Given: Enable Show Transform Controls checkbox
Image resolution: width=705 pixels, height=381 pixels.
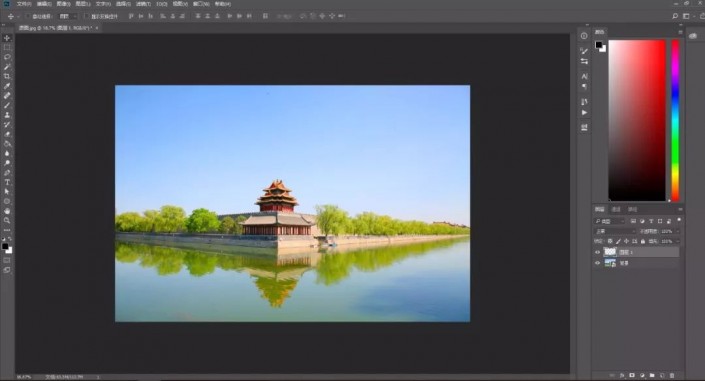Looking at the screenshot, I should pos(87,16).
